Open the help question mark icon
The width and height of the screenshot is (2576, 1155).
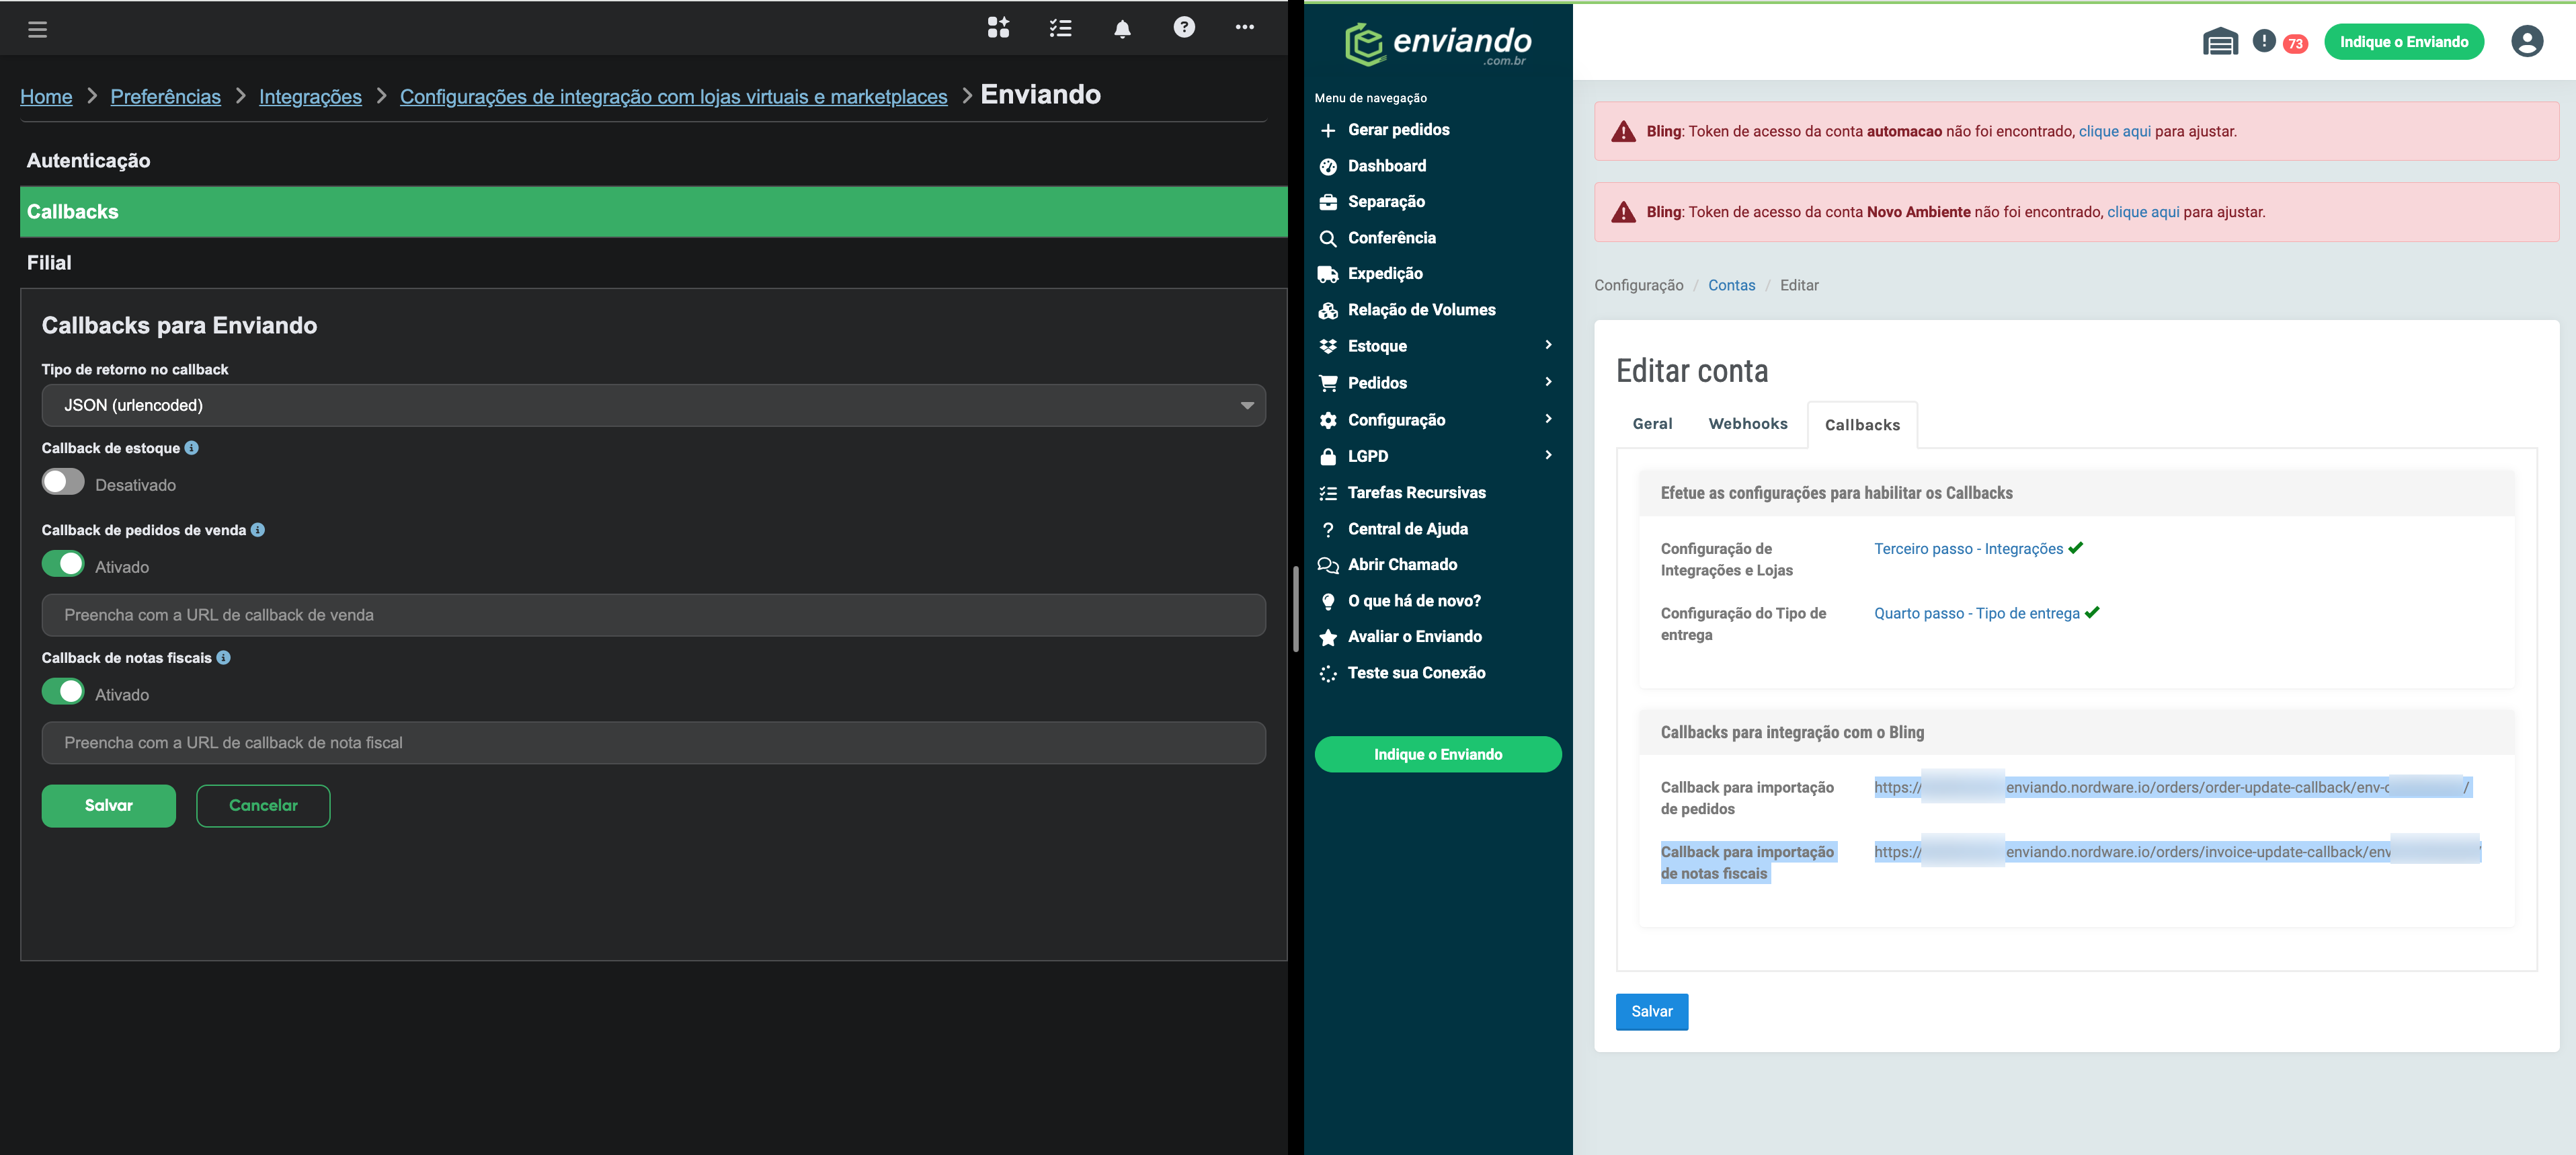[1184, 27]
